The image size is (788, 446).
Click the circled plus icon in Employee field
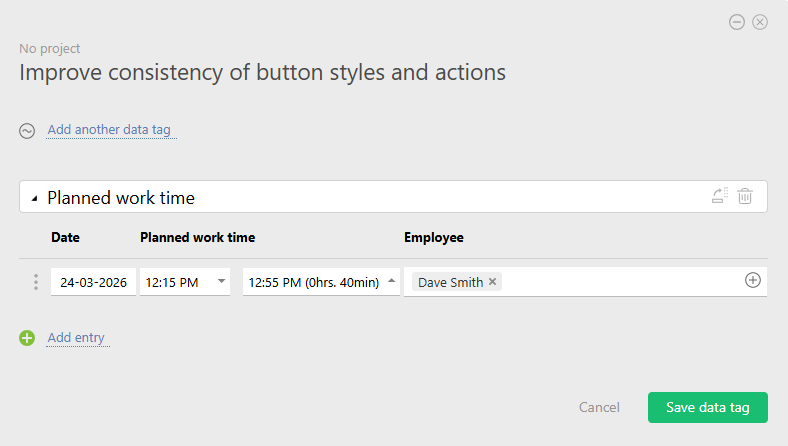click(753, 281)
